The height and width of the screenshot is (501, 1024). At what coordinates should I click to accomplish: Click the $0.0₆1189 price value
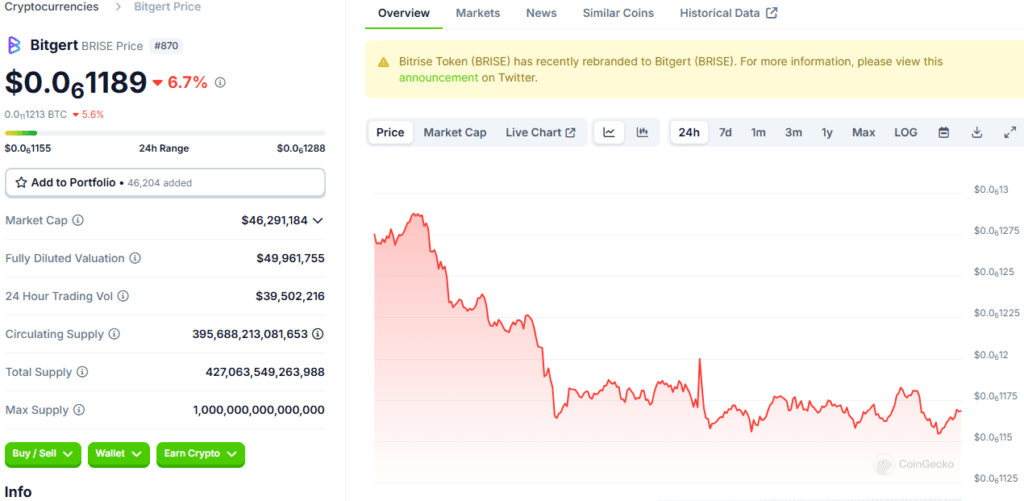pos(76,82)
